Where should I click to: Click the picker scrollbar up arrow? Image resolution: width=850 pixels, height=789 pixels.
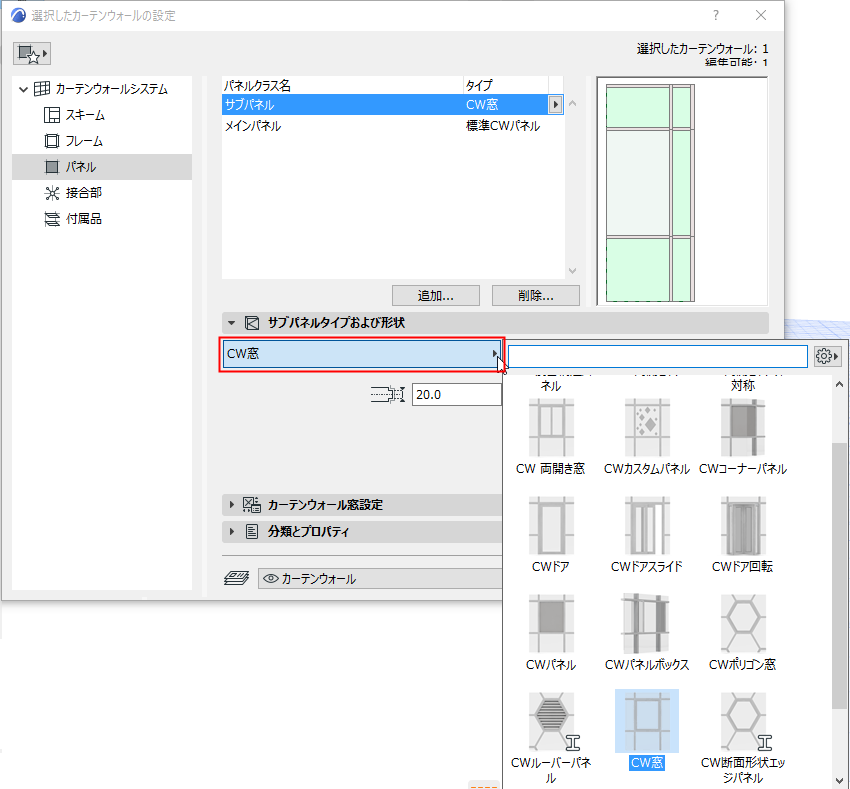coord(839,384)
